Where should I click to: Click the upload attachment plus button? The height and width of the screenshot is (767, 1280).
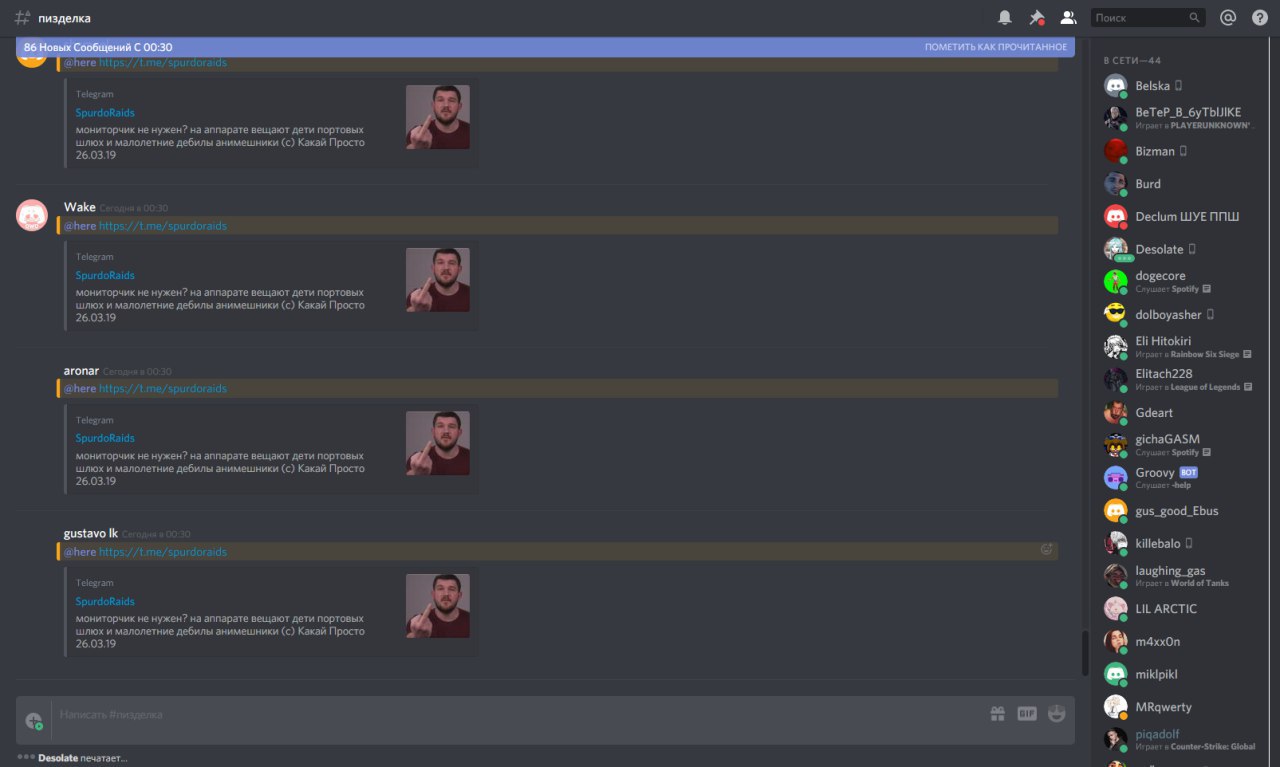[x=34, y=720]
